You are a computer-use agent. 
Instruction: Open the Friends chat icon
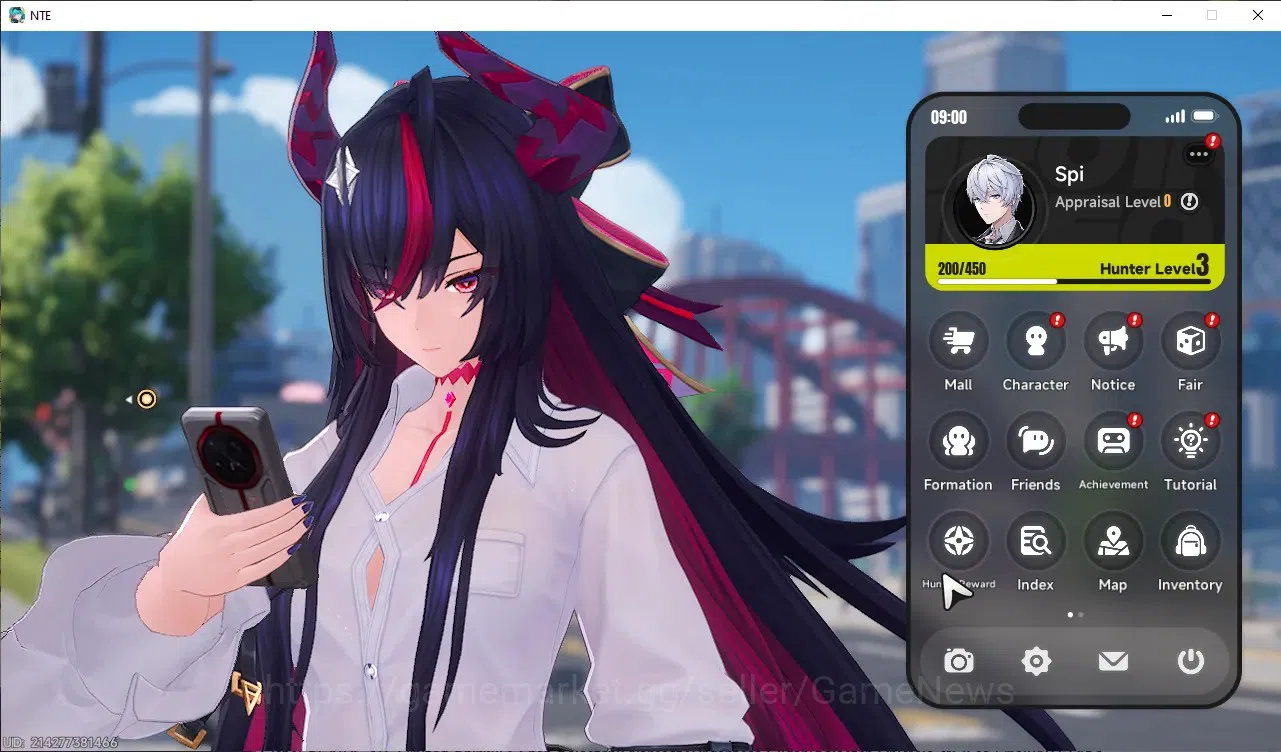1035,441
